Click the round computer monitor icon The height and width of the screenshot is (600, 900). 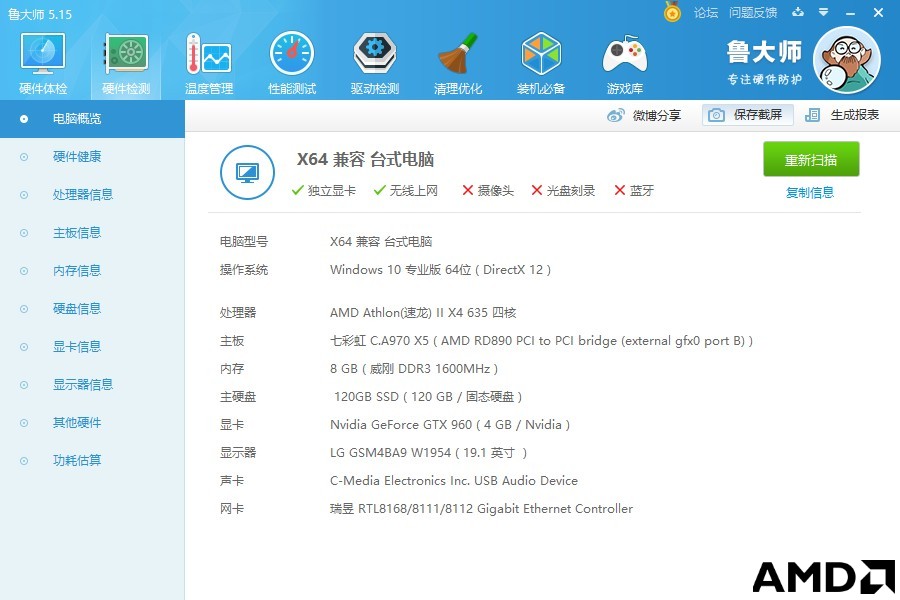[x=247, y=172]
